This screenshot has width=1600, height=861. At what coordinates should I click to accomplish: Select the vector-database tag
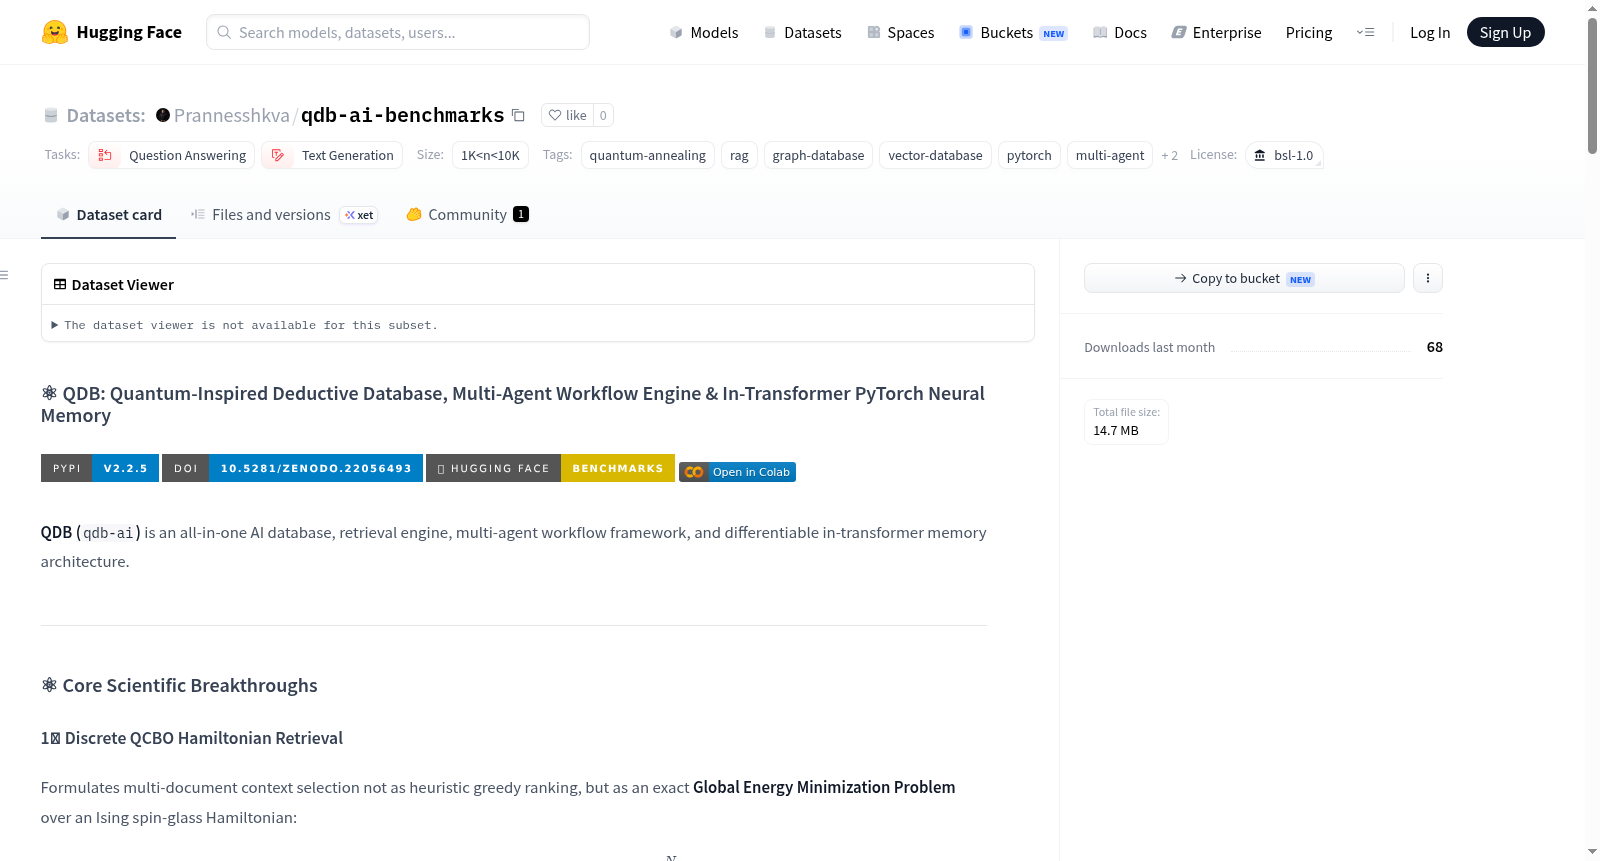[x=935, y=155]
